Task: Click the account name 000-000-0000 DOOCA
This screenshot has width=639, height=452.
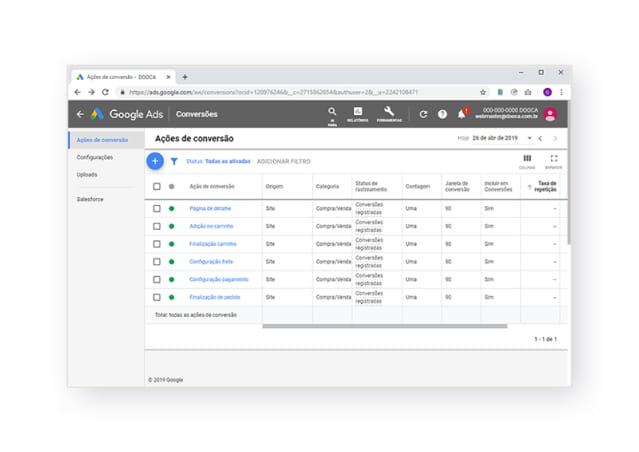Action: [510, 110]
